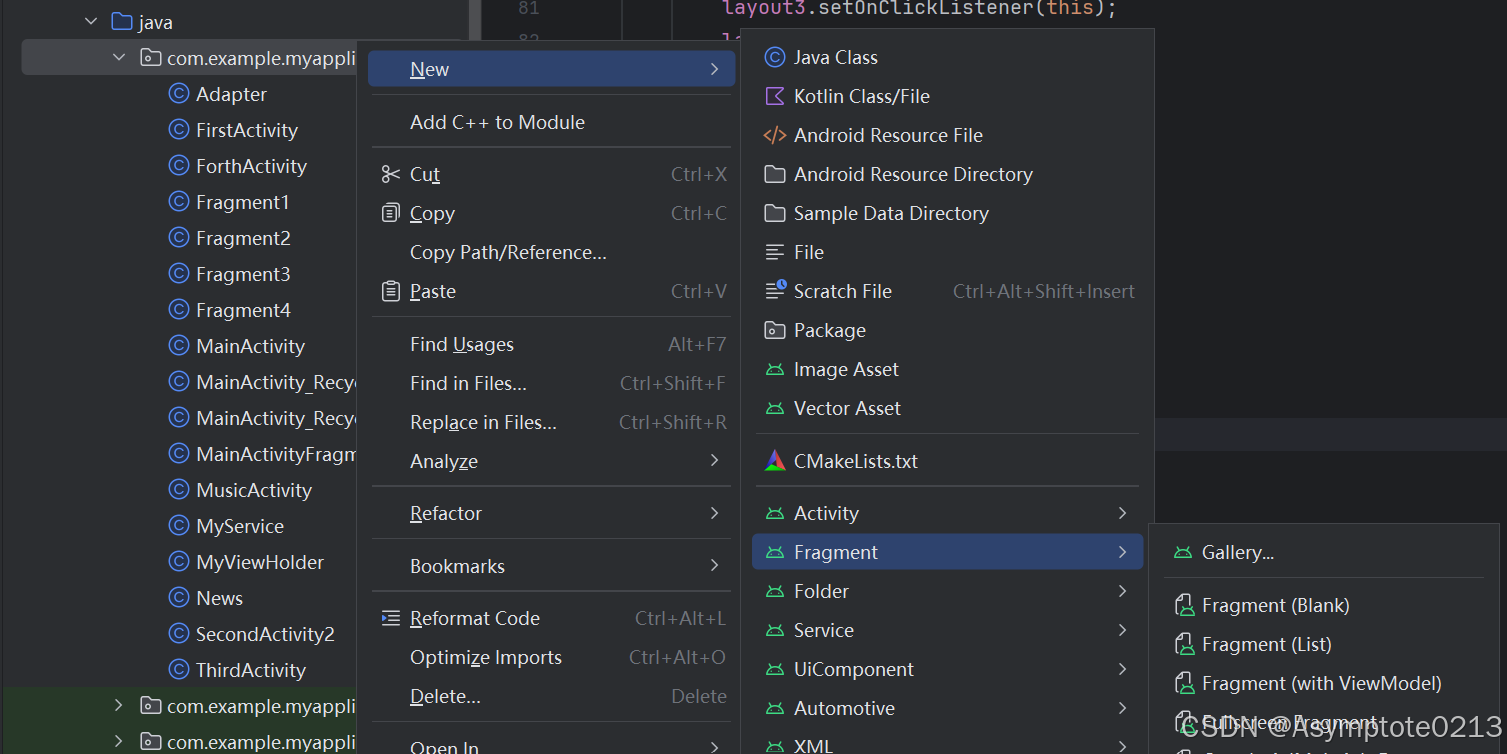
Task: Open the UiComponent submenu arrow
Action: (1122, 669)
